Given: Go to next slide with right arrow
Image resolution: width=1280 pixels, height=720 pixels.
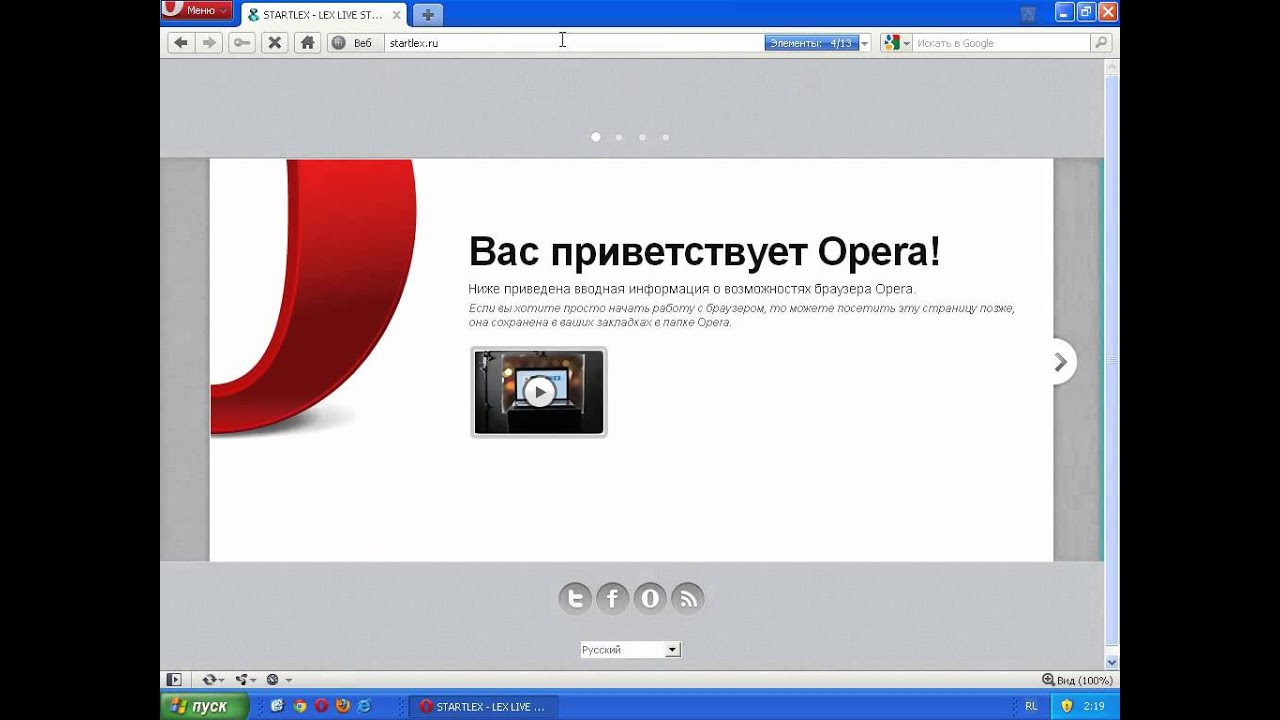Looking at the screenshot, I should (1060, 362).
